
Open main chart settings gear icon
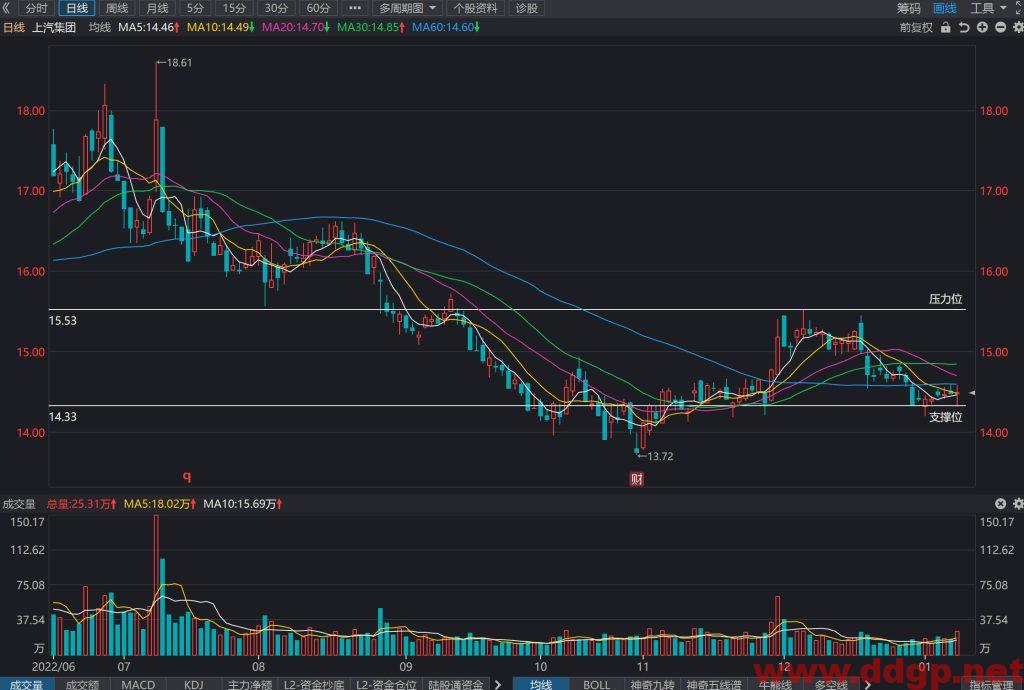click(1018, 27)
